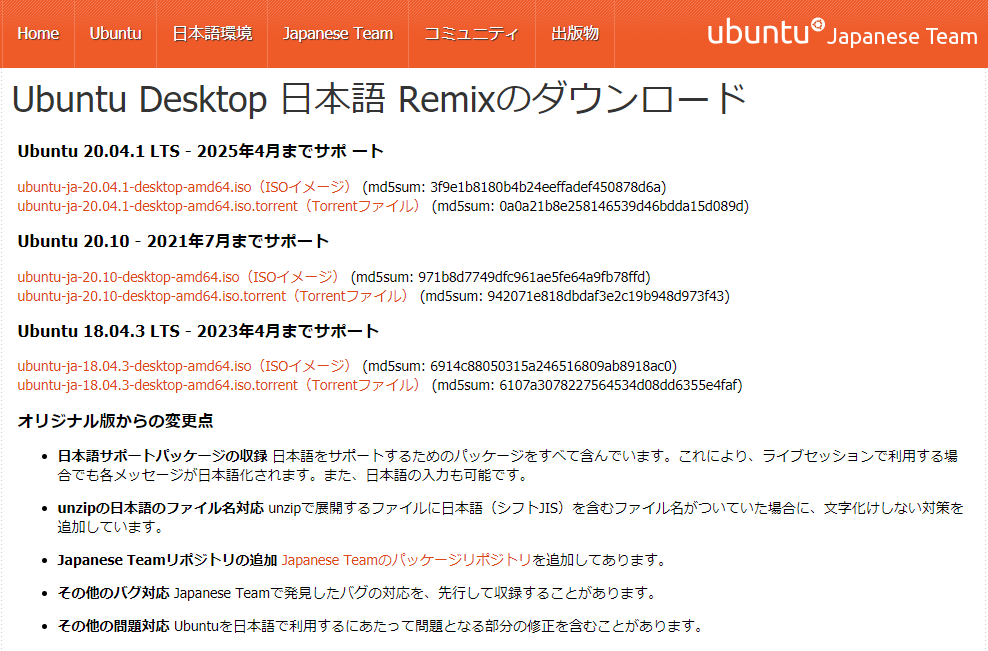Click heading Ubuntu 20.04.1 LTS - 2025年4月までサポート
Screen dimensions: 988x651
click(200, 151)
